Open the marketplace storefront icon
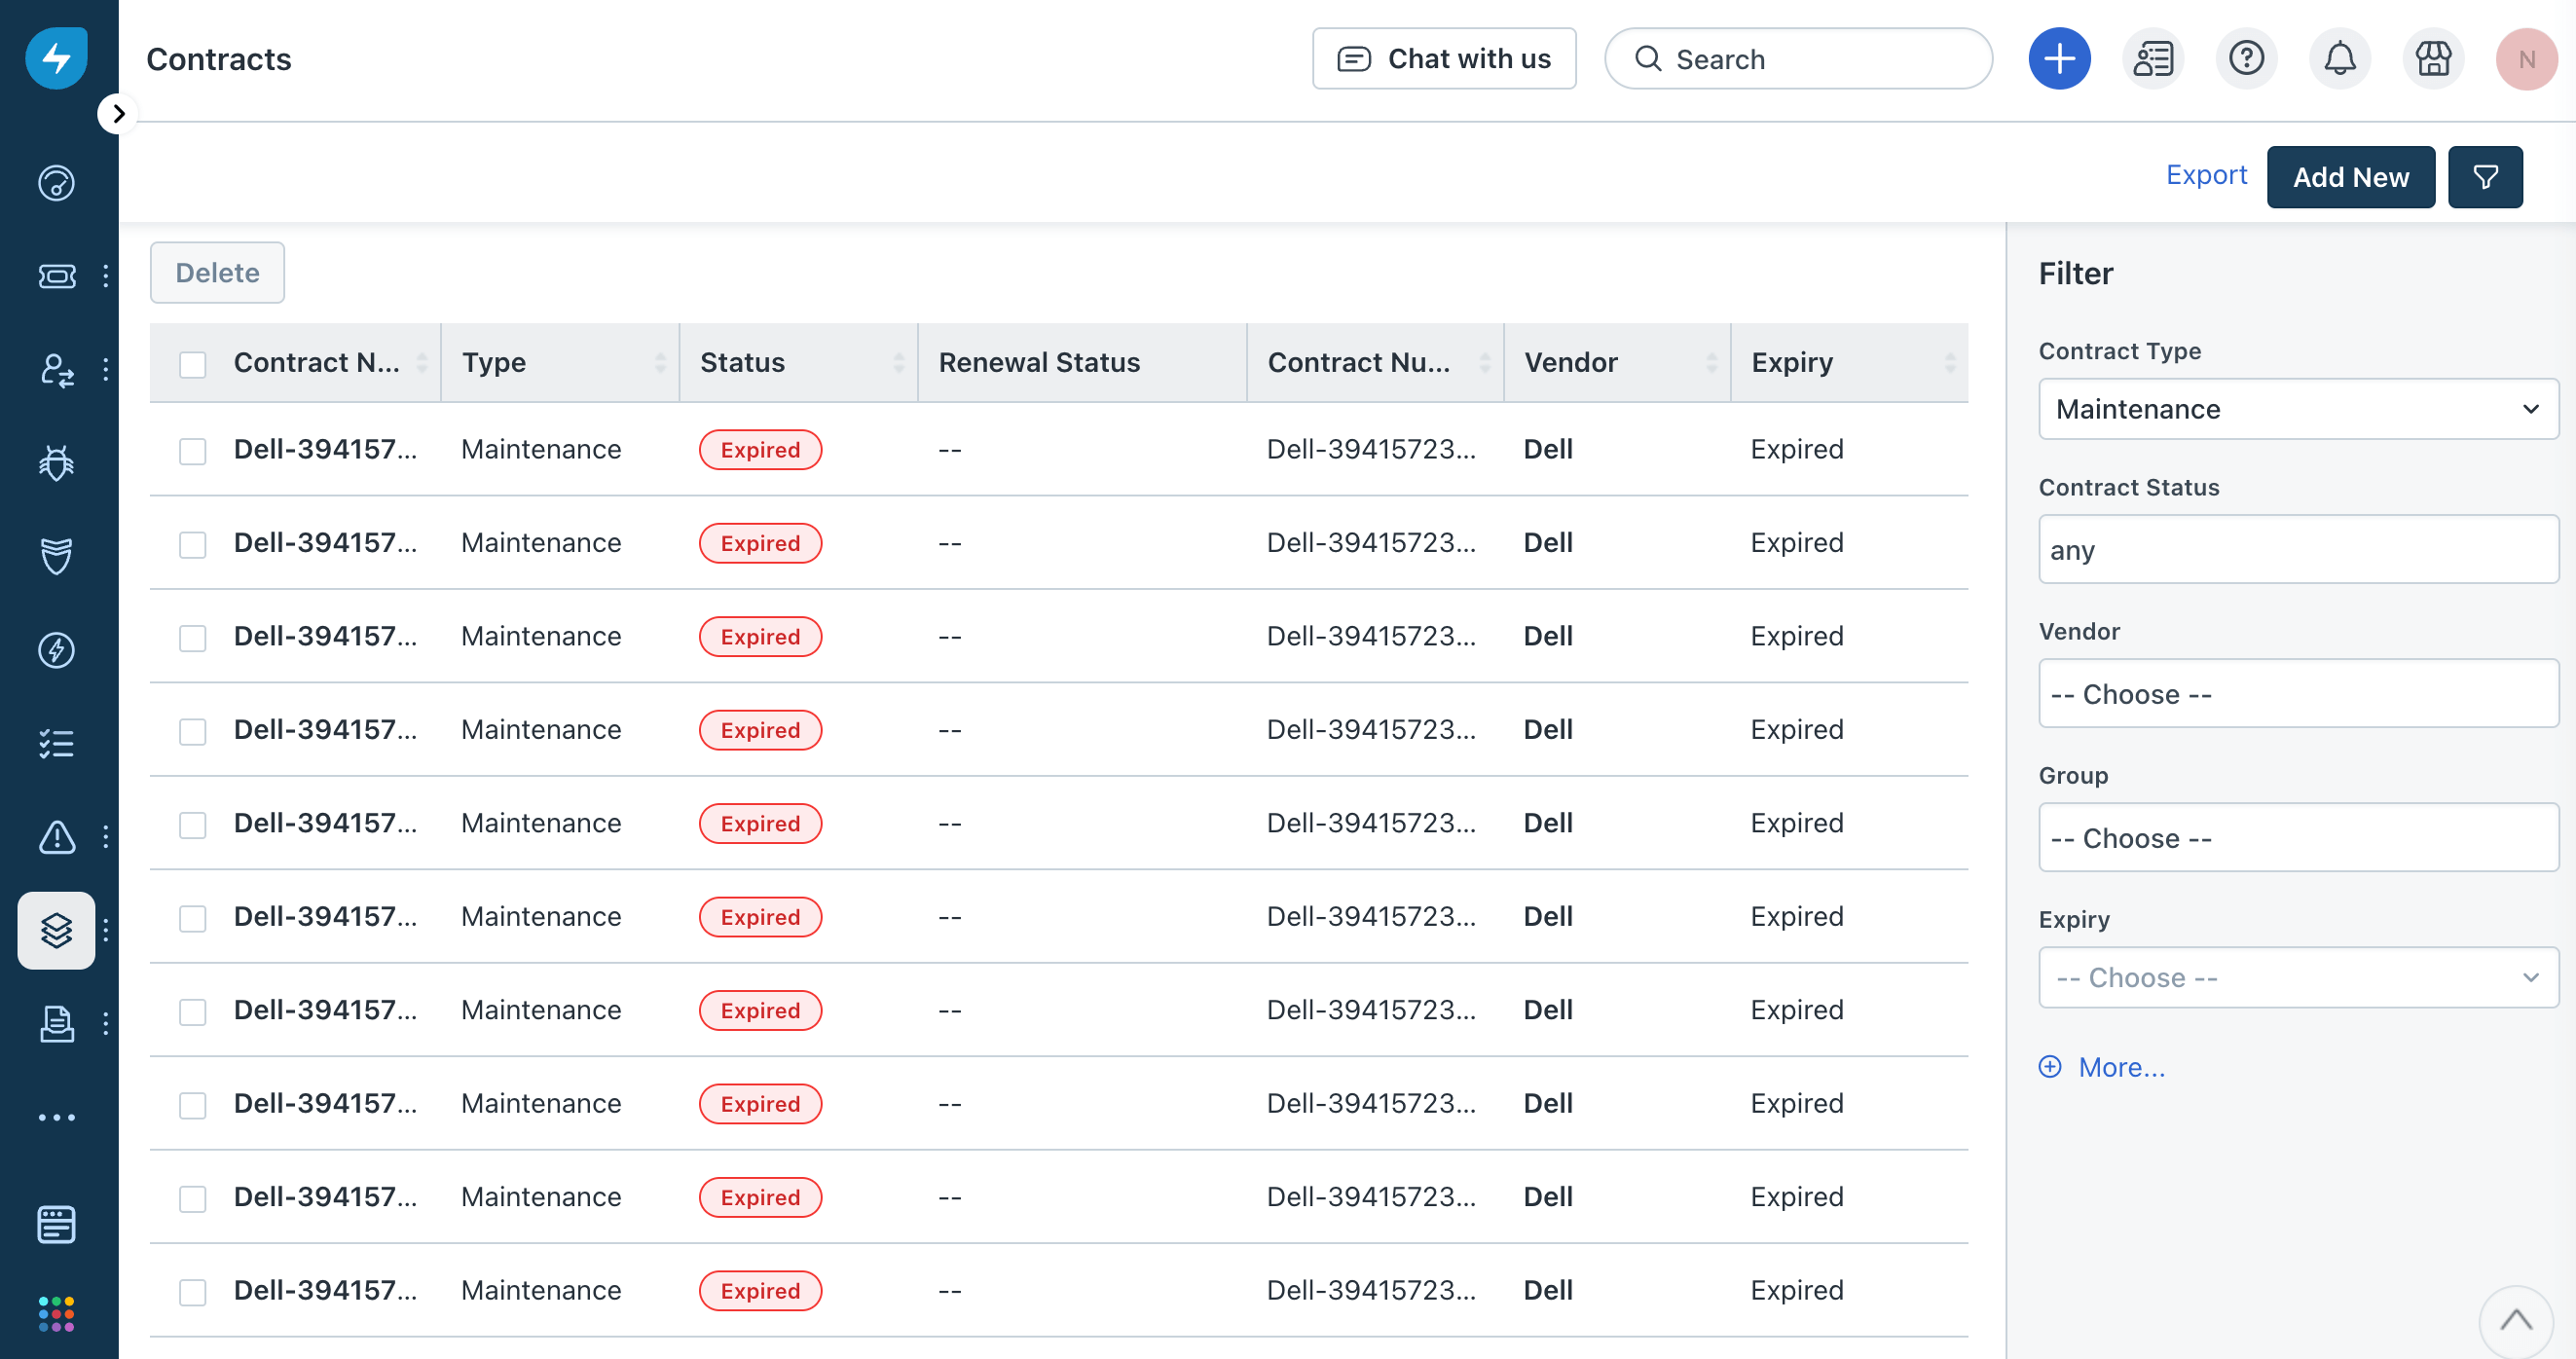 (2433, 58)
